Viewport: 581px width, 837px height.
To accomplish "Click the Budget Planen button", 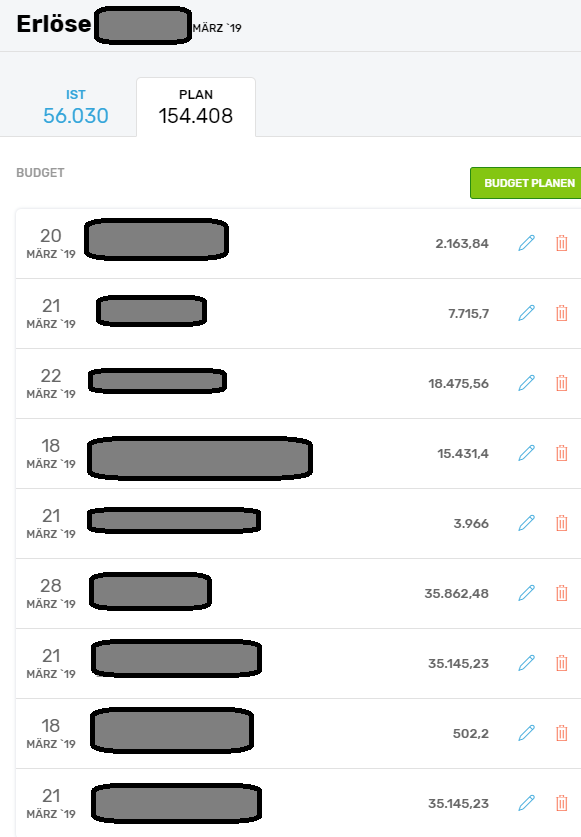I will point(526,183).
